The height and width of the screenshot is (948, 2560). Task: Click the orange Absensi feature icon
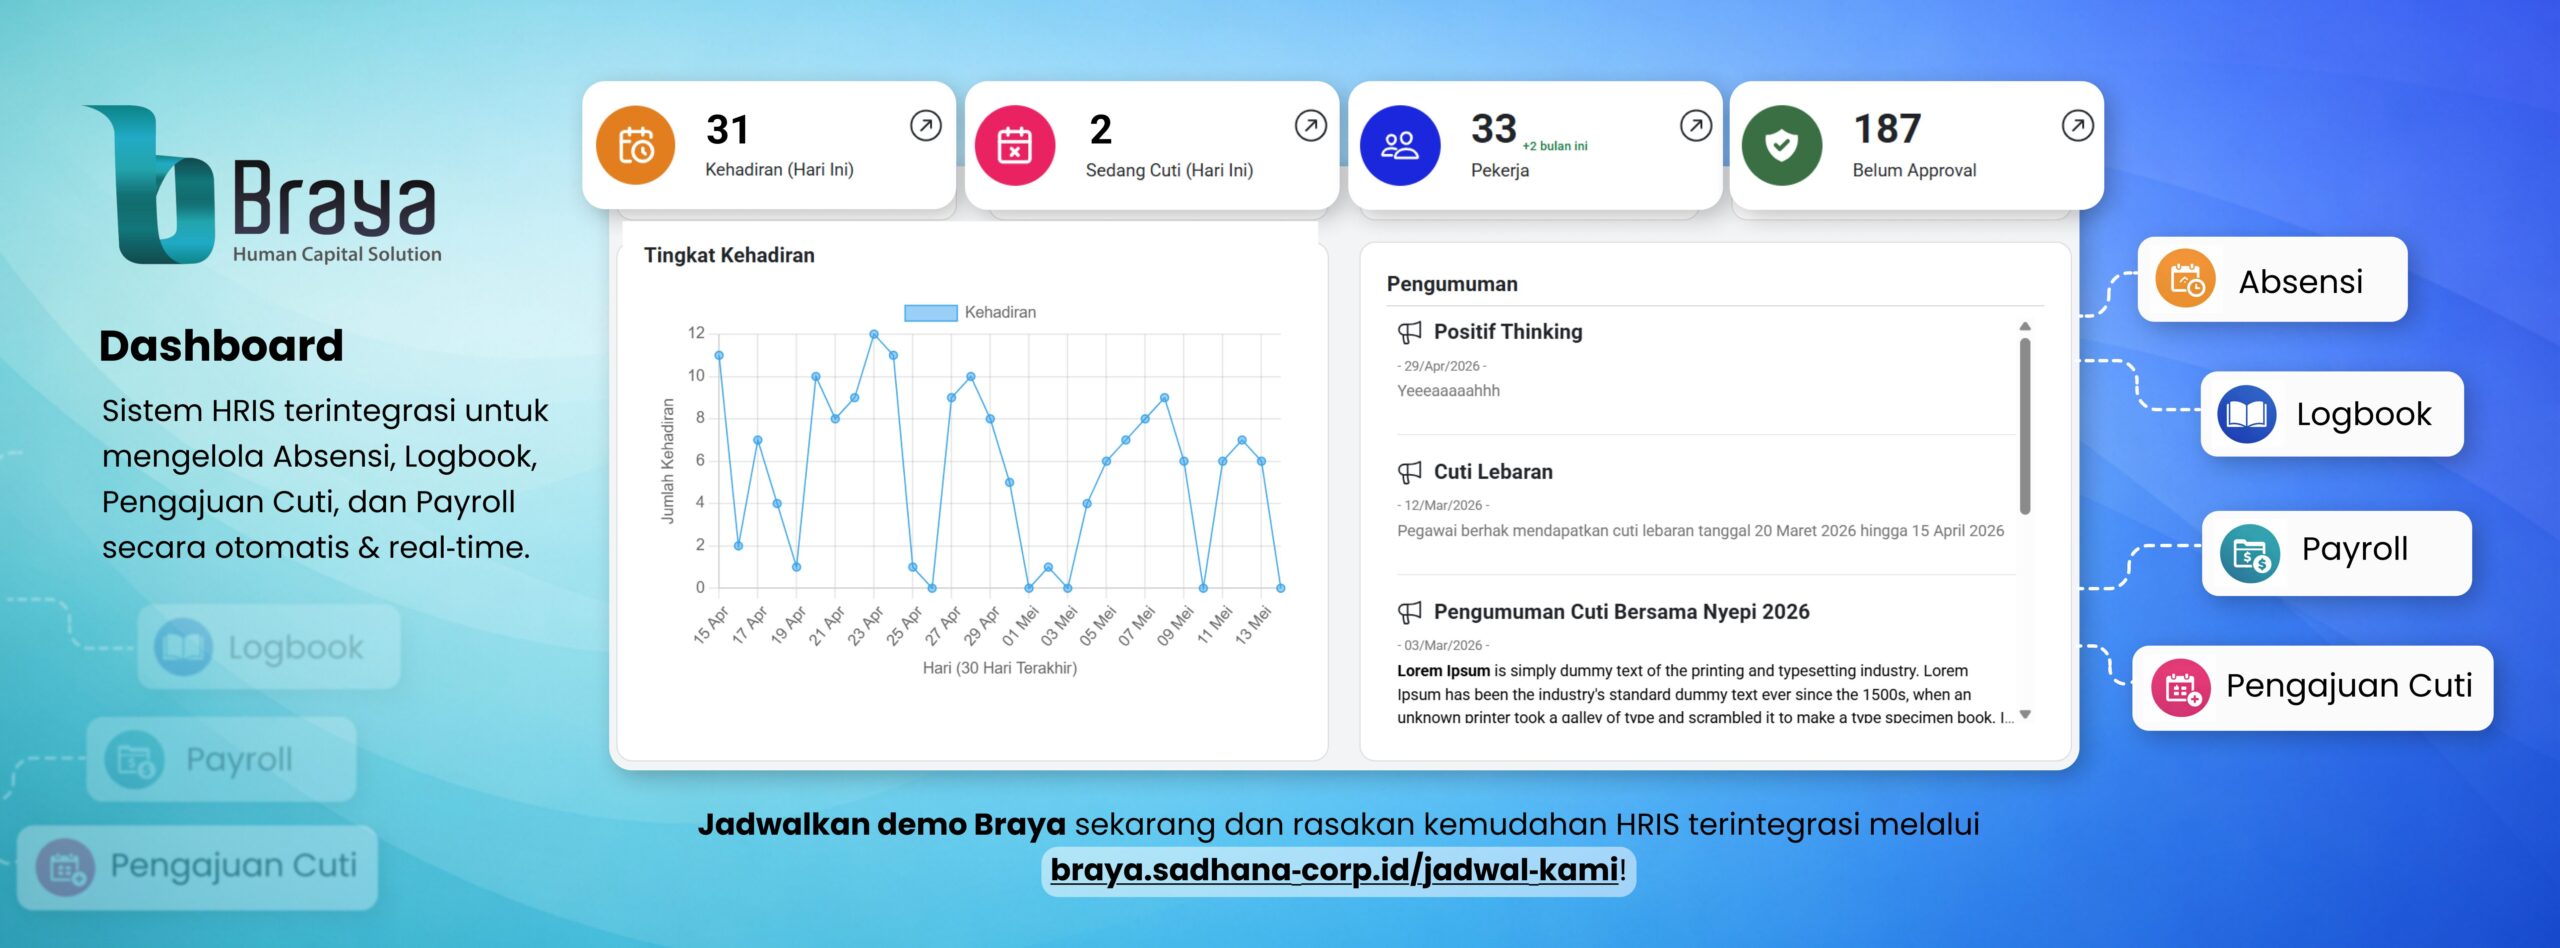(2185, 279)
